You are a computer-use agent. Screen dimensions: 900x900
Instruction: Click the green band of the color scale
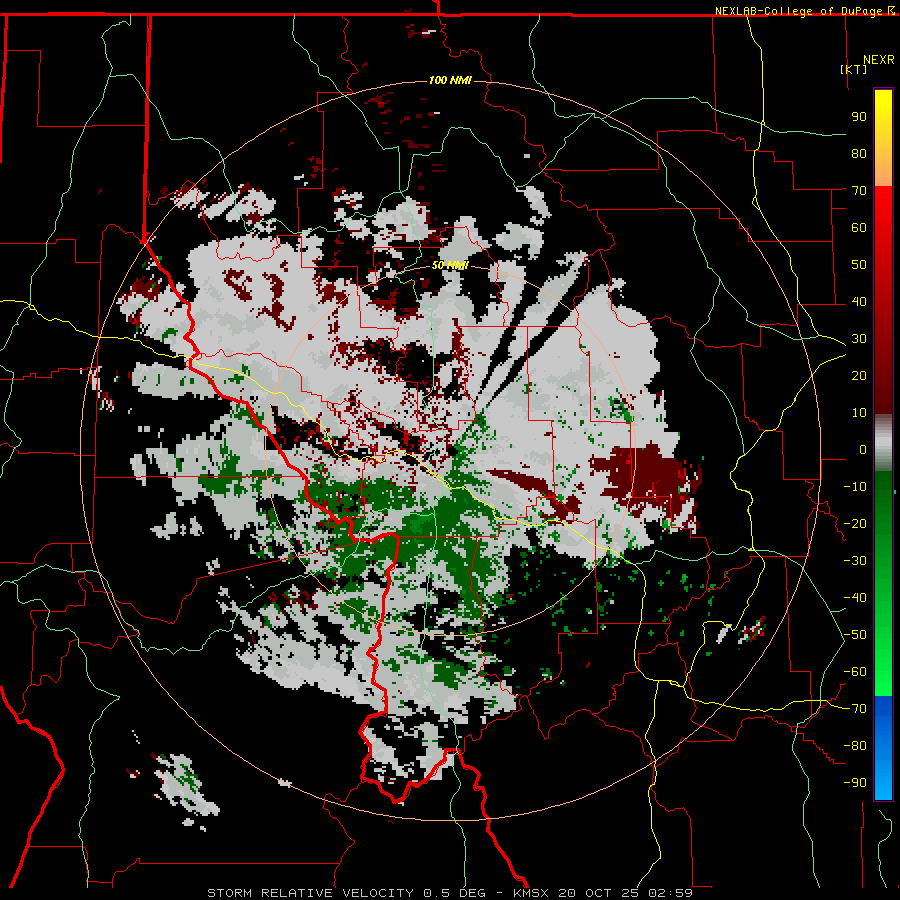[883, 583]
